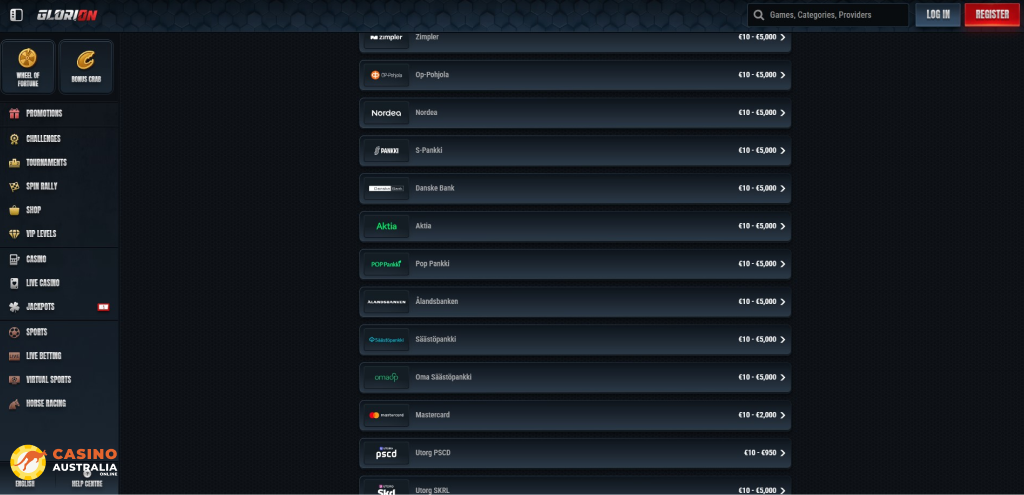Click the new badge beside Jackpots
The width and height of the screenshot is (1024, 495).
pyautogui.click(x=103, y=307)
